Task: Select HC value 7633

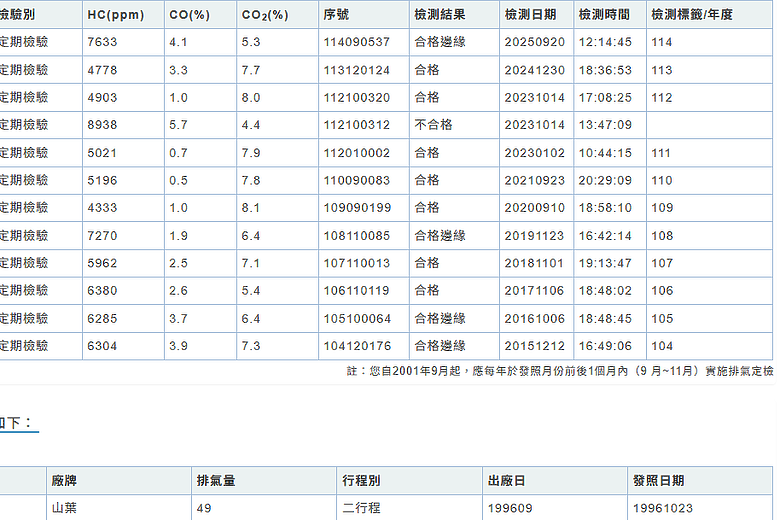Action: click(x=102, y=42)
